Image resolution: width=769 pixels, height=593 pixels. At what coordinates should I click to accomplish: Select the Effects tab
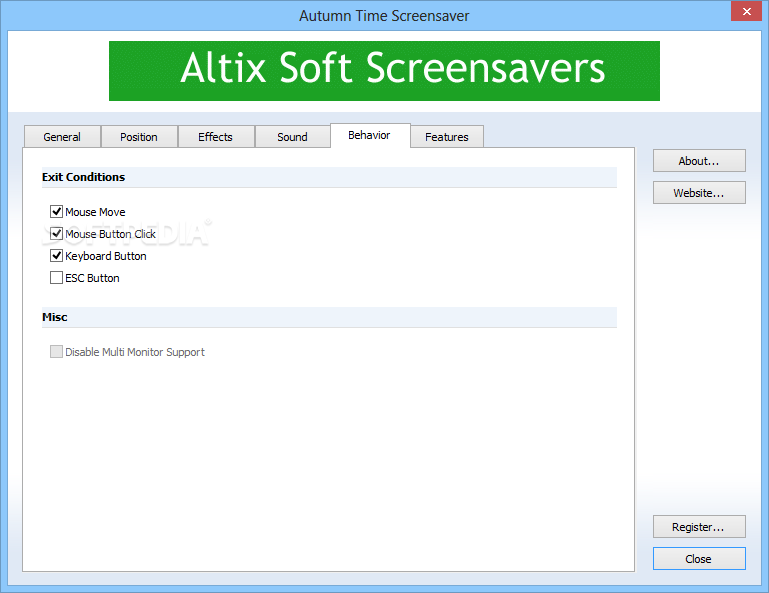point(215,137)
